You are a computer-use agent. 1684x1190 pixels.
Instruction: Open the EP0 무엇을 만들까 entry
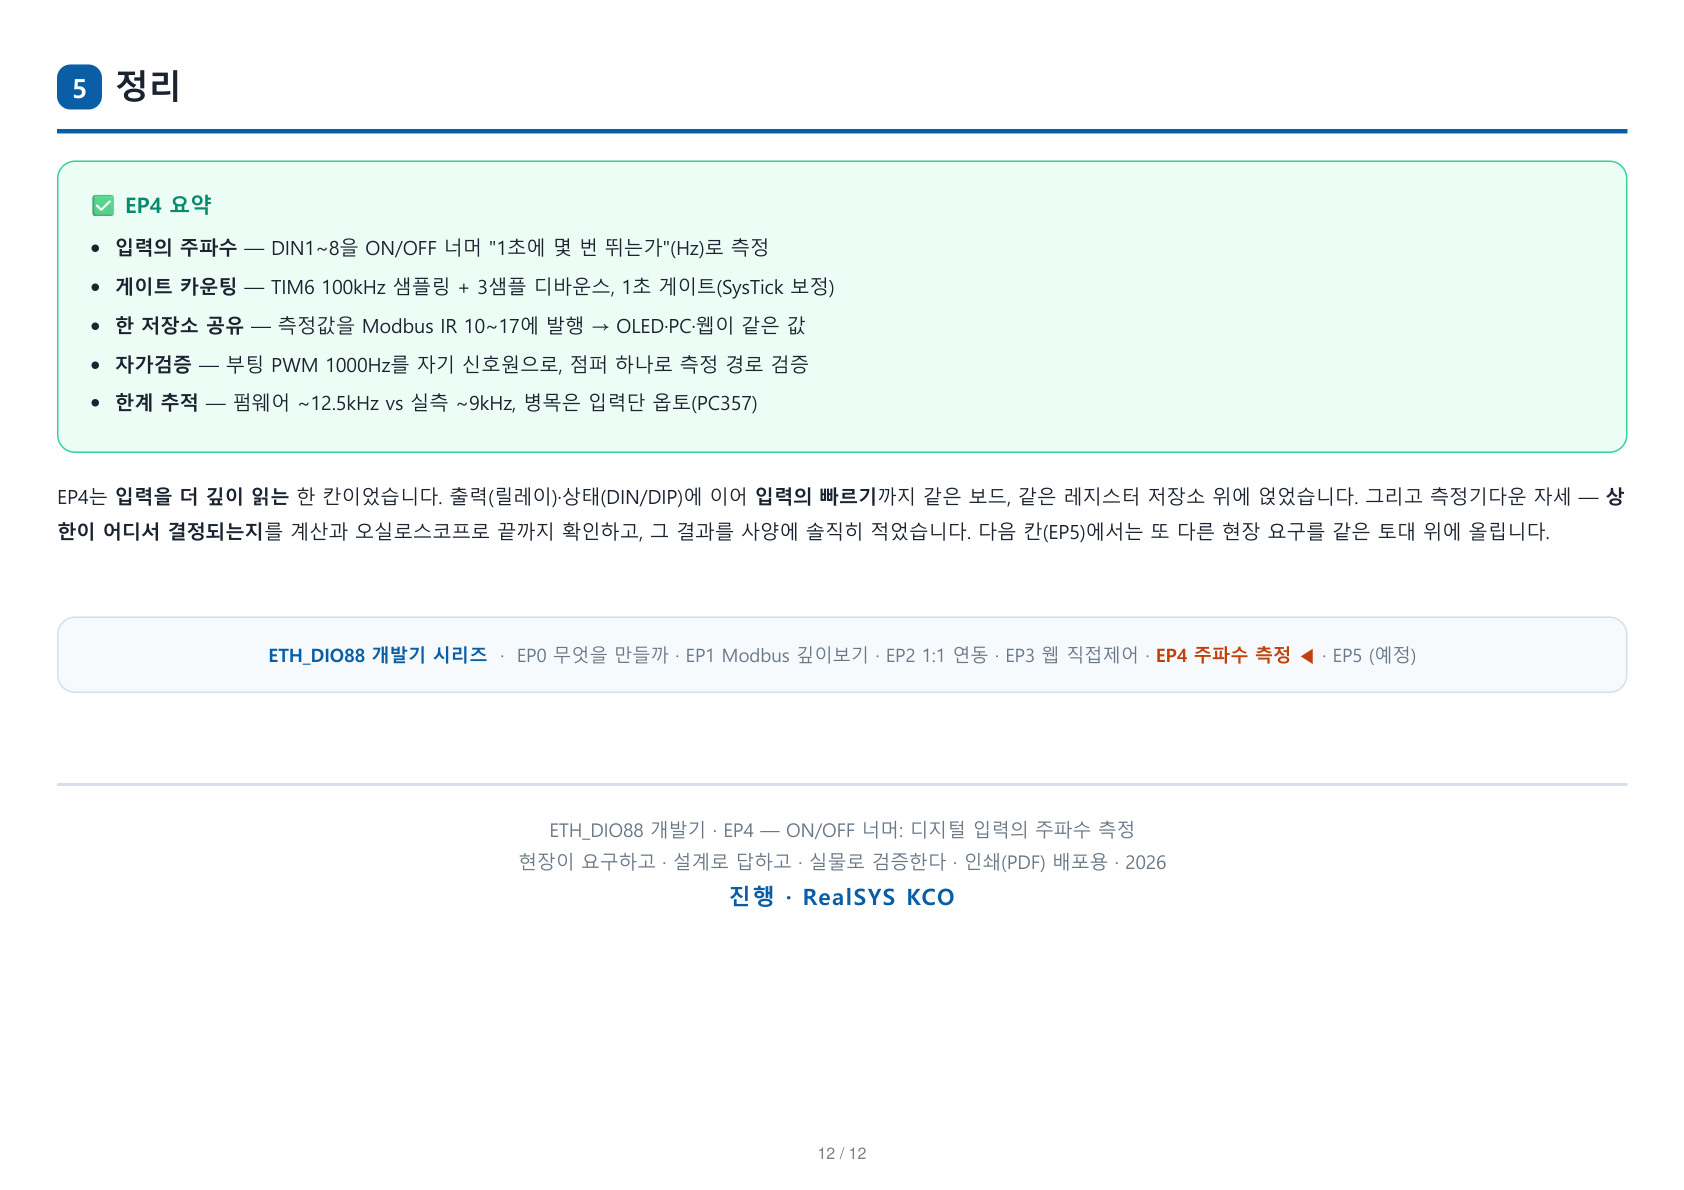(592, 655)
